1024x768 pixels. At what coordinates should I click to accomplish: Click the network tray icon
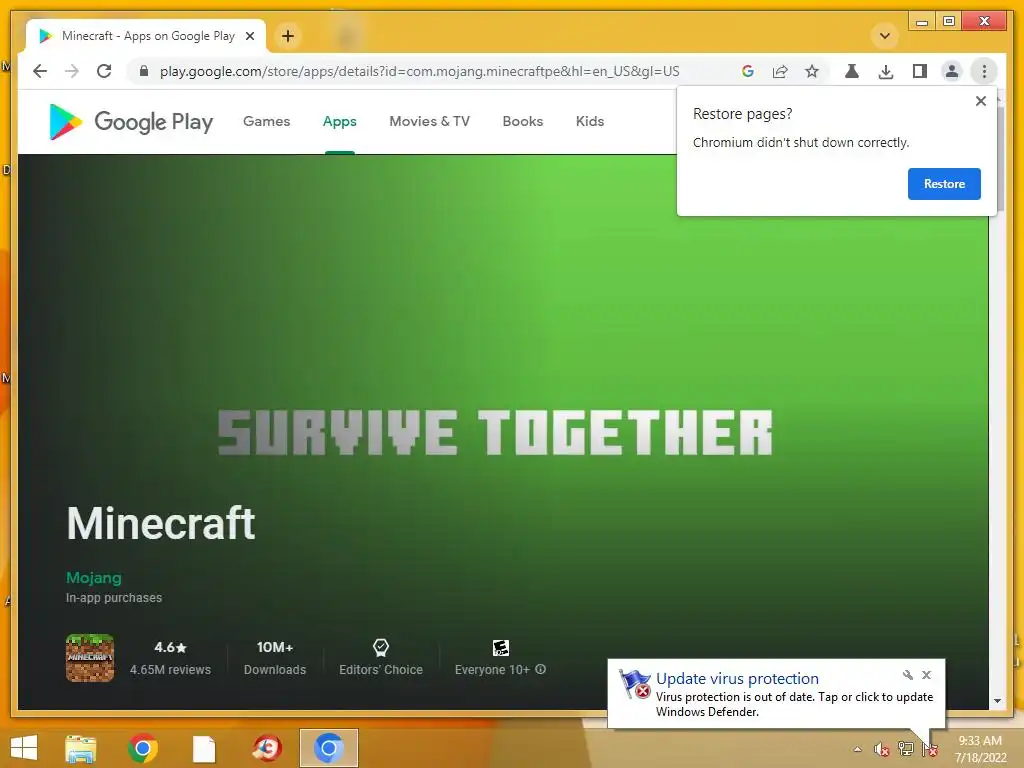point(905,749)
